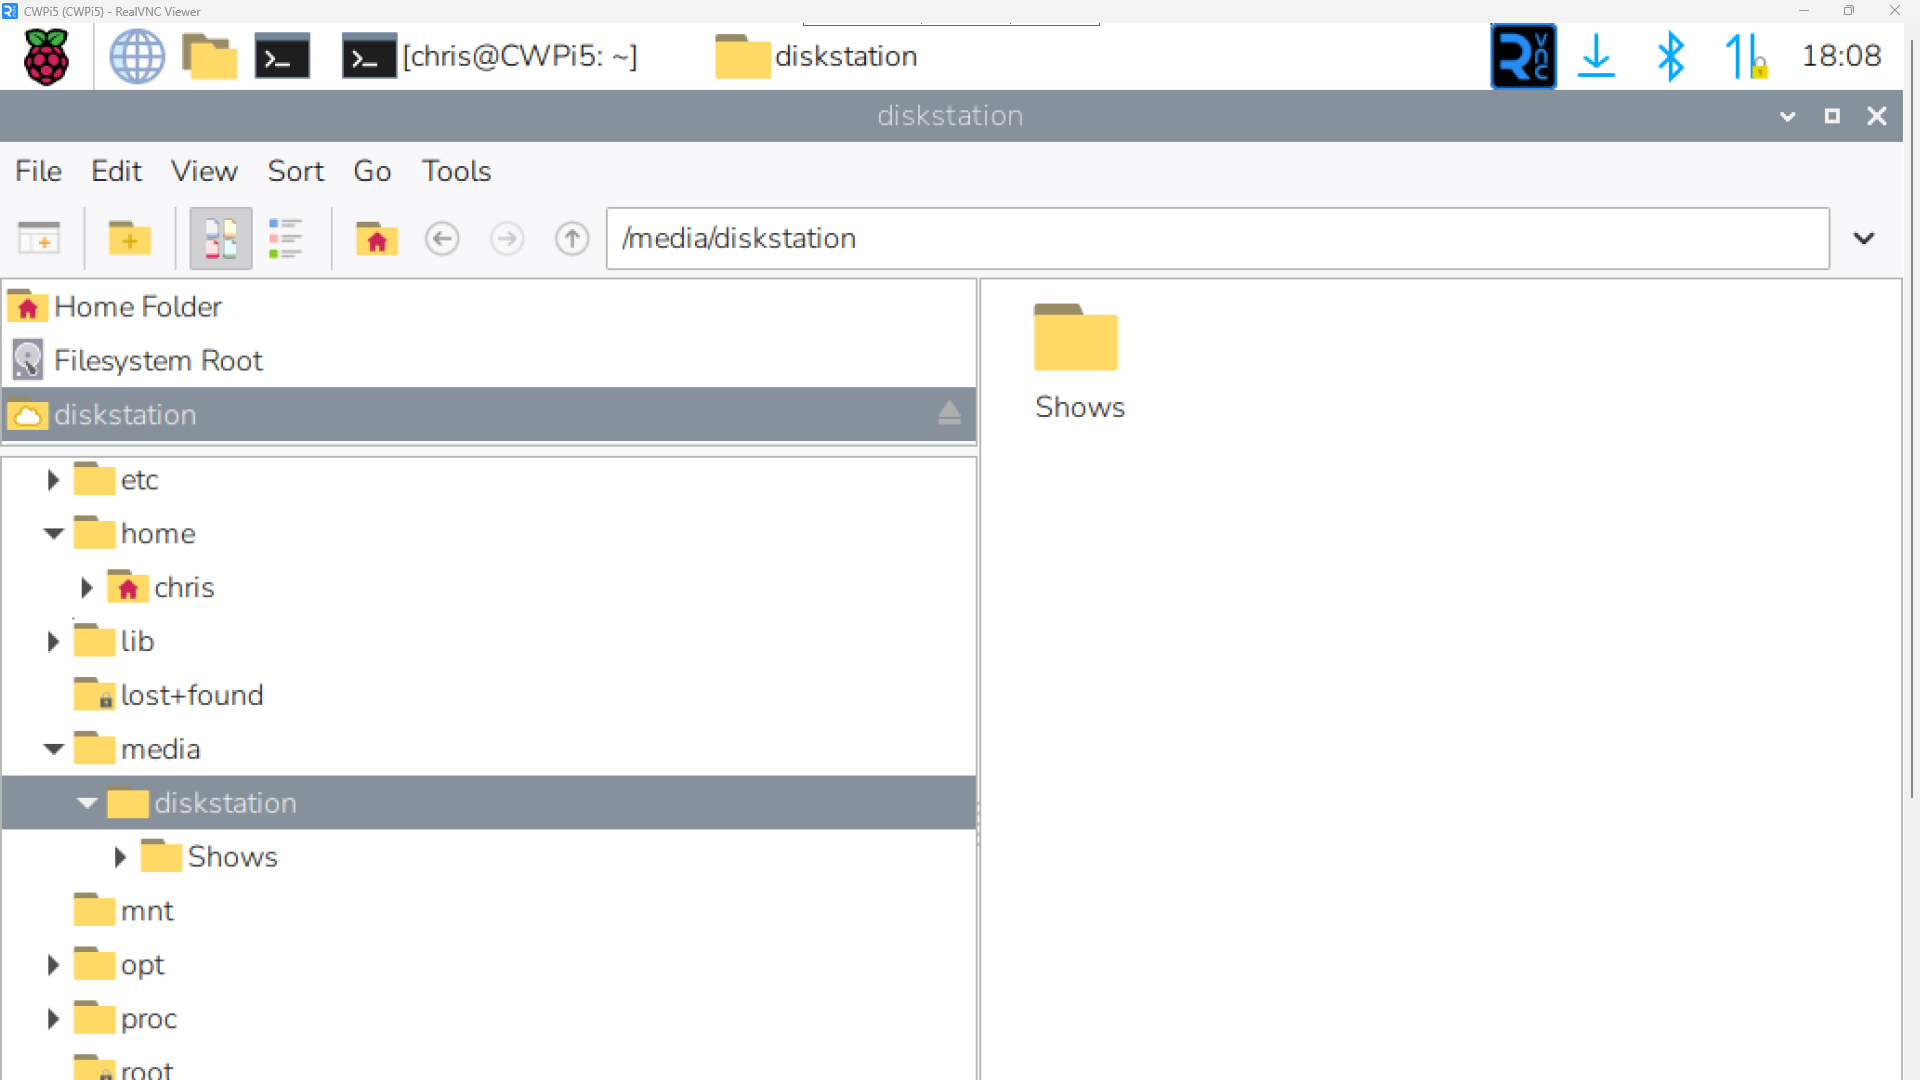The width and height of the screenshot is (1920, 1080).
Task: Eject the diskstation mount
Action: (x=949, y=413)
